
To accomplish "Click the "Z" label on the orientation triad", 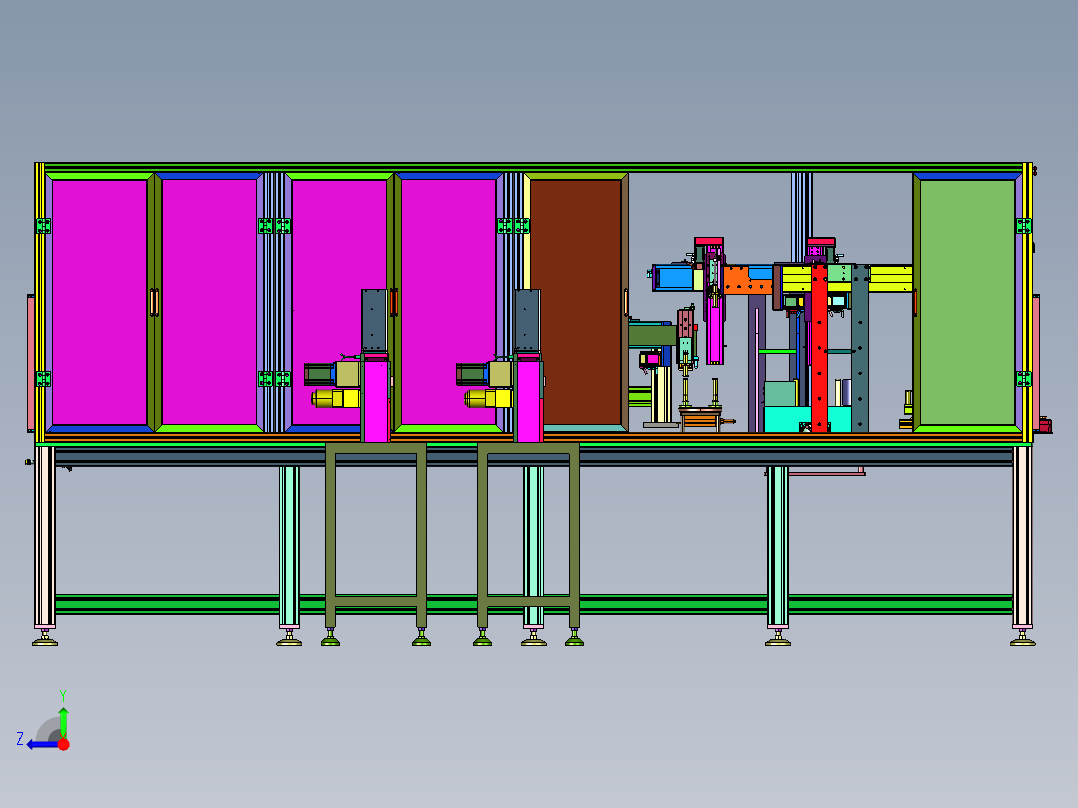I will pyautogui.click(x=20, y=739).
